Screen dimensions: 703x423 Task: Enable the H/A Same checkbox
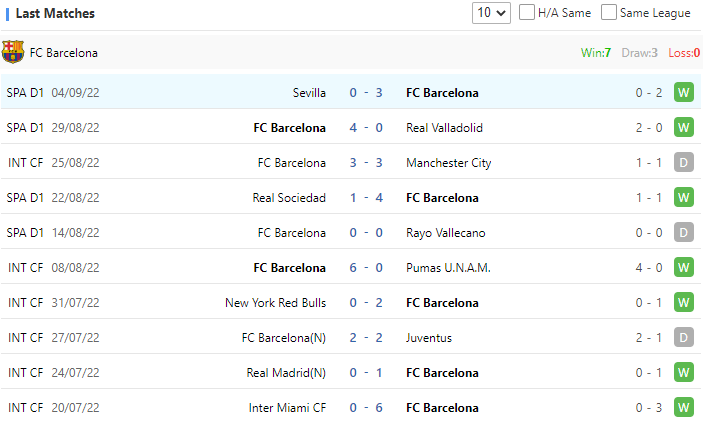point(525,13)
